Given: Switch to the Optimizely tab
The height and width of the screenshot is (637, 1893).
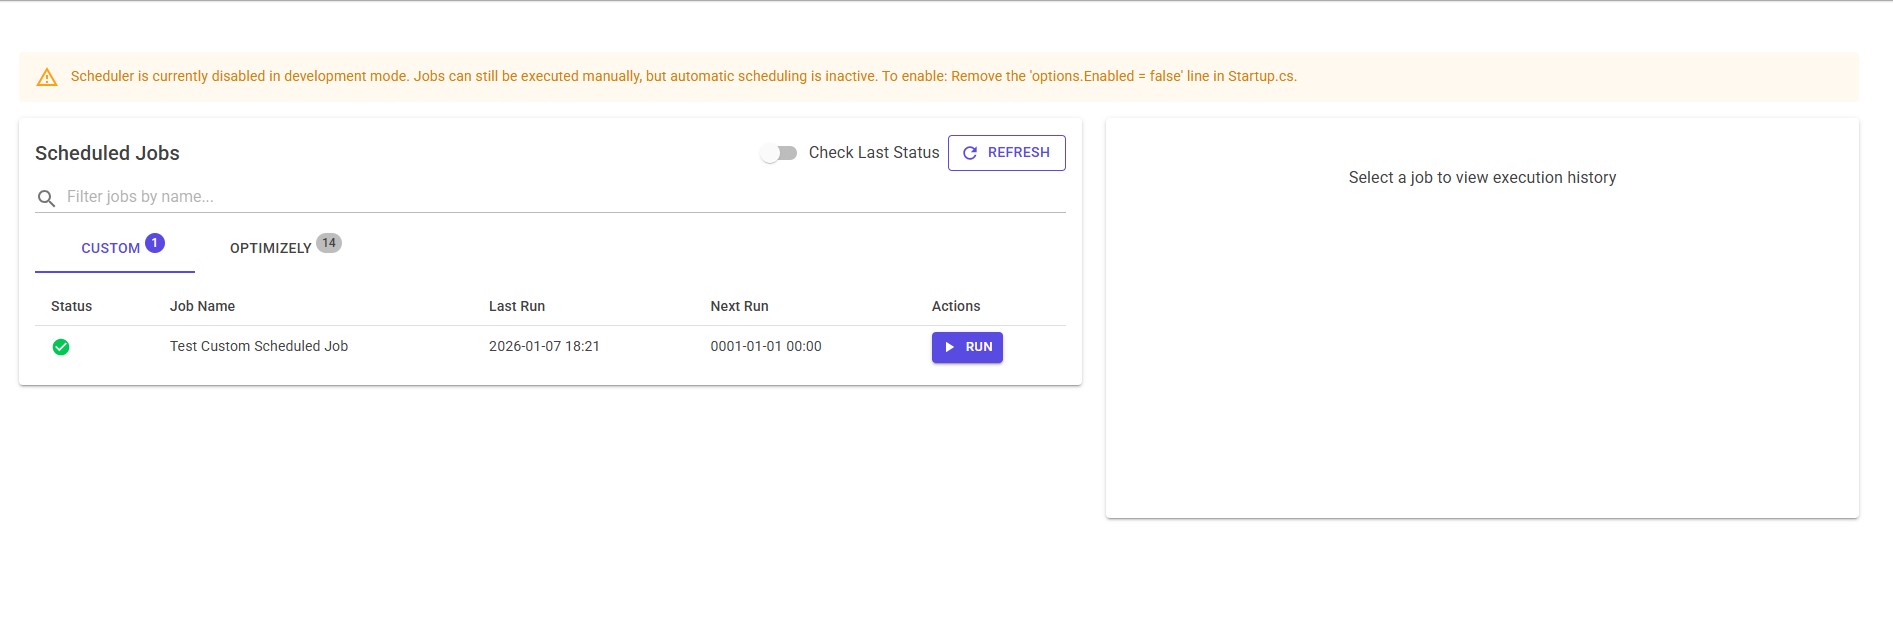Looking at the screenshot, I should (x=271, y=248).
